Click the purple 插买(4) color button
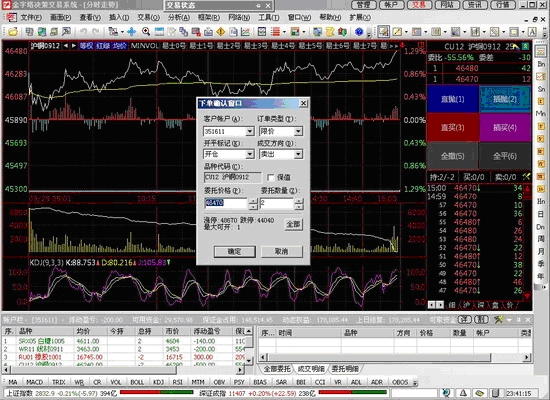The image size is (550, 400). tap(505, 127)
